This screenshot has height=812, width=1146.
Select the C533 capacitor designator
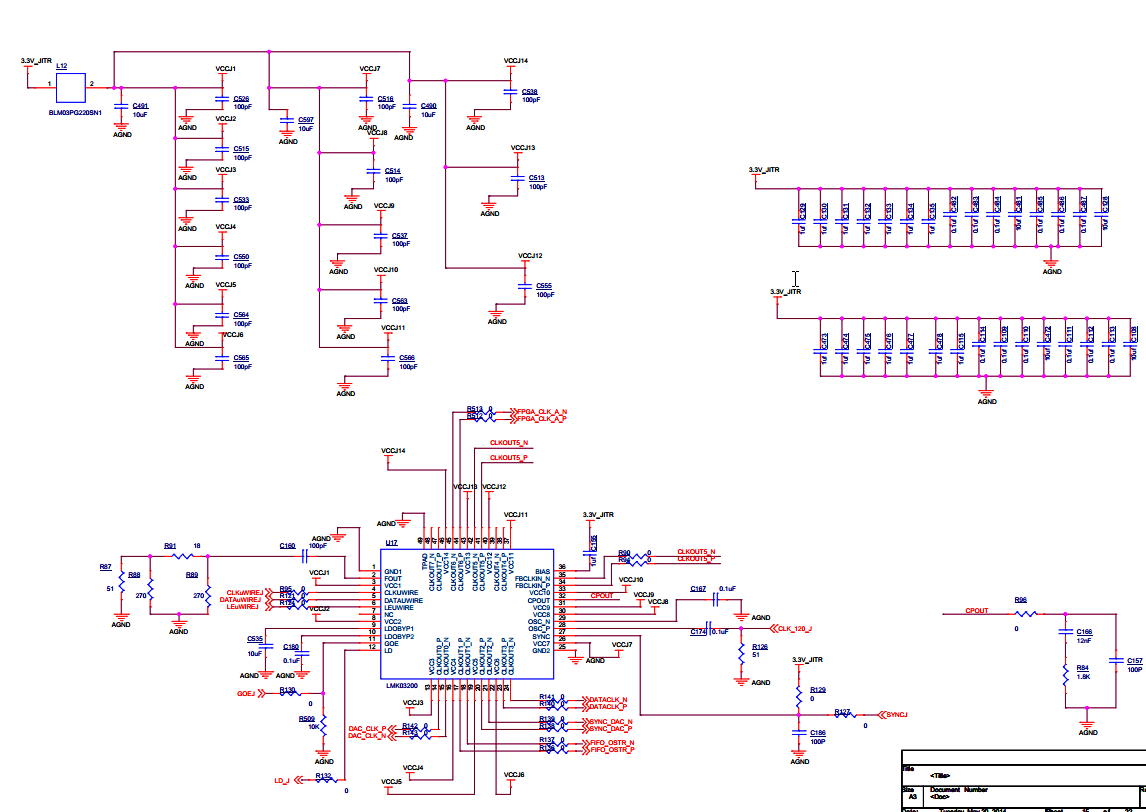241,200
